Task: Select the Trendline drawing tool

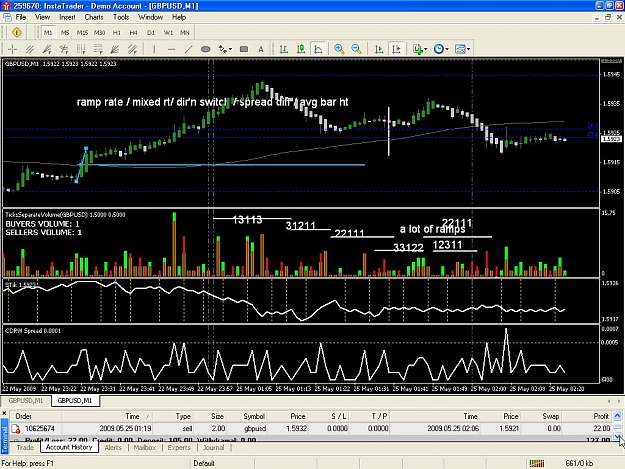Action: tap(188, 49)
